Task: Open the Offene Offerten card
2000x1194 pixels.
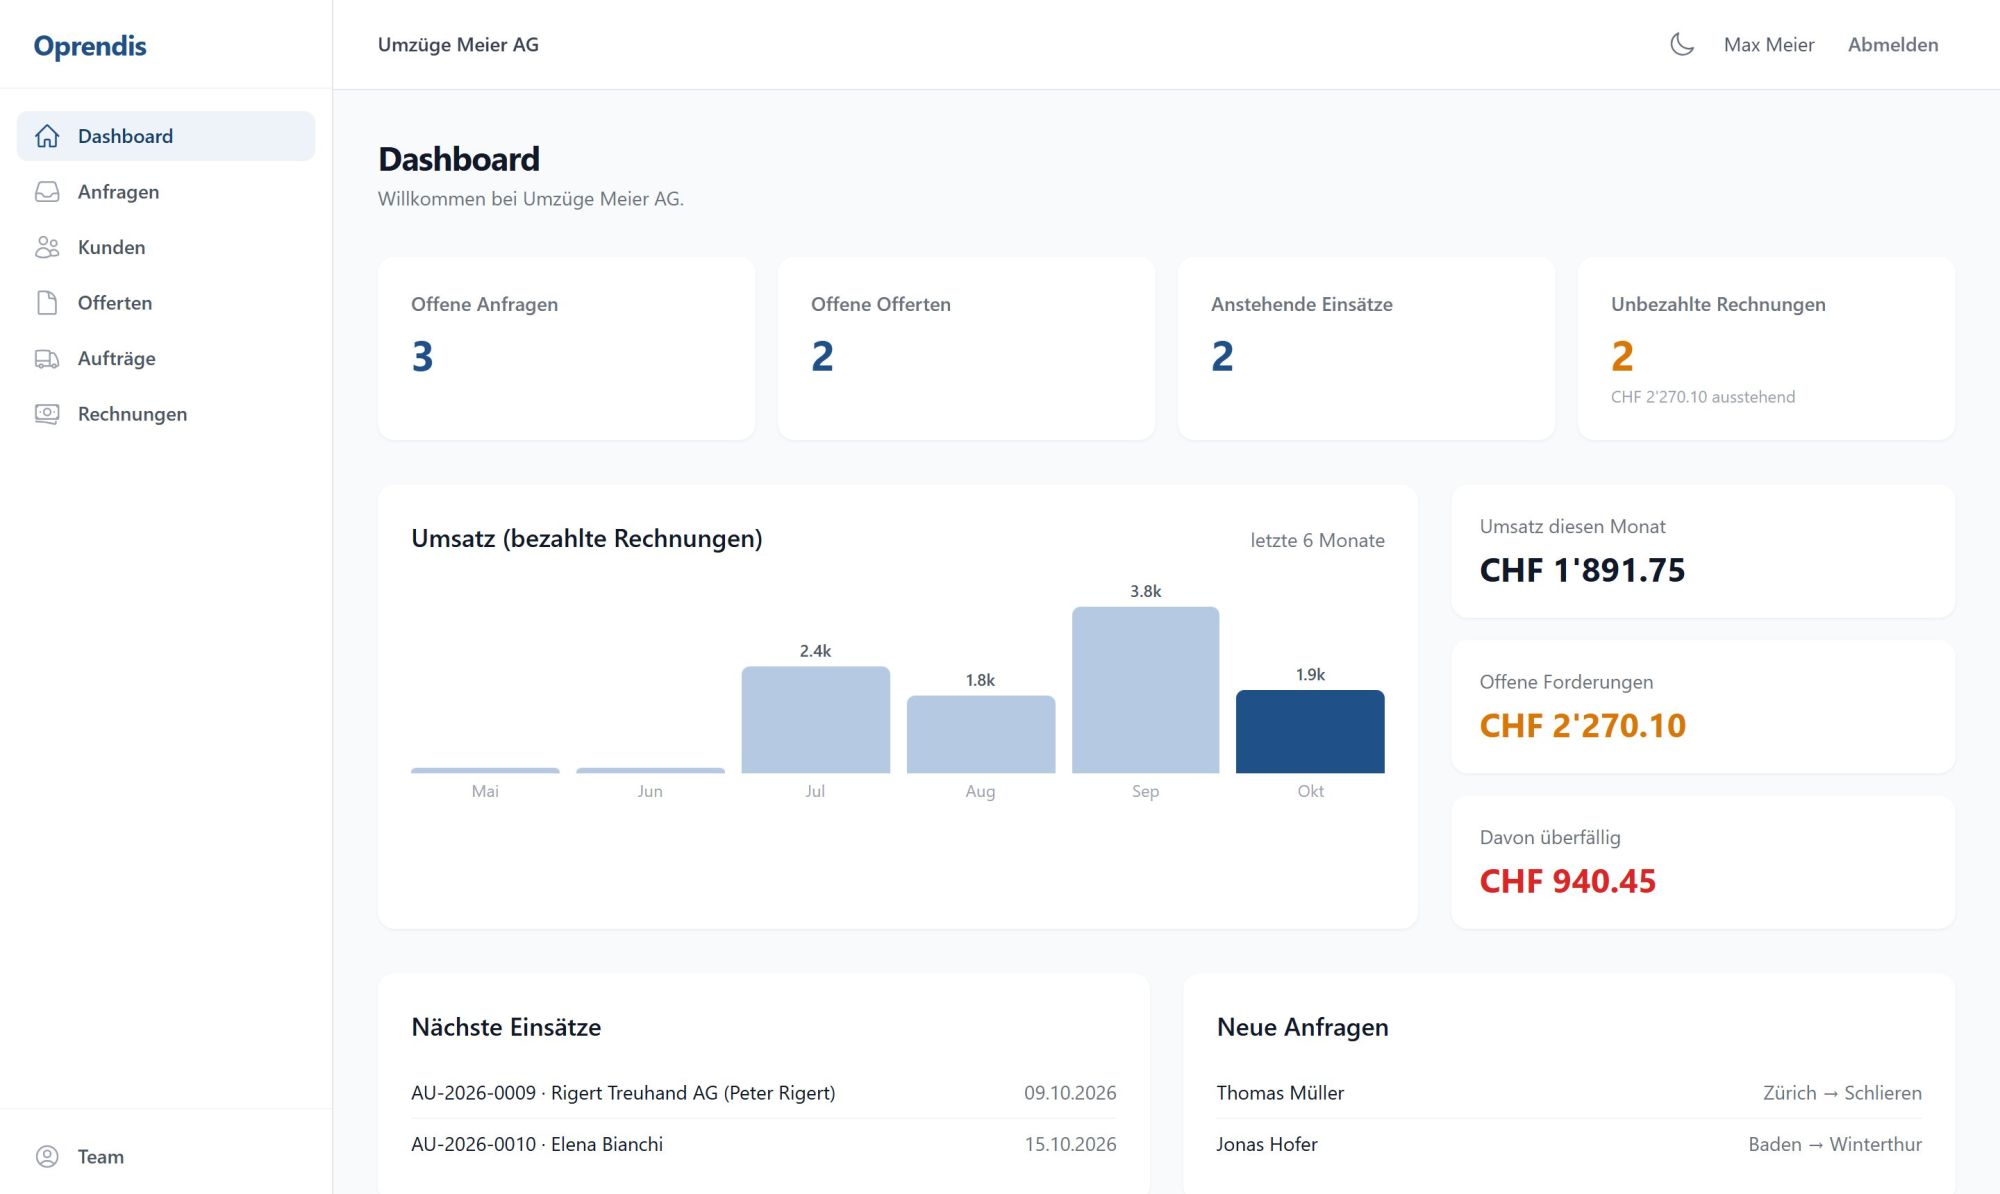Action: point(966,348)
